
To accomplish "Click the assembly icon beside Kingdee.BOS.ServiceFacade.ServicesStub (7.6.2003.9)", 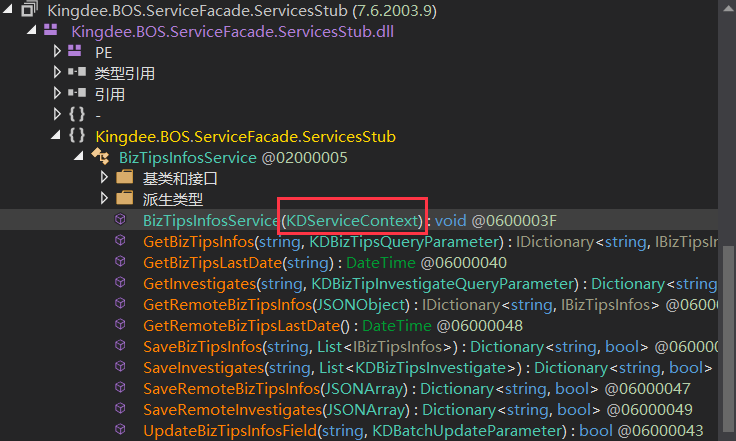I will click(29, 9).
